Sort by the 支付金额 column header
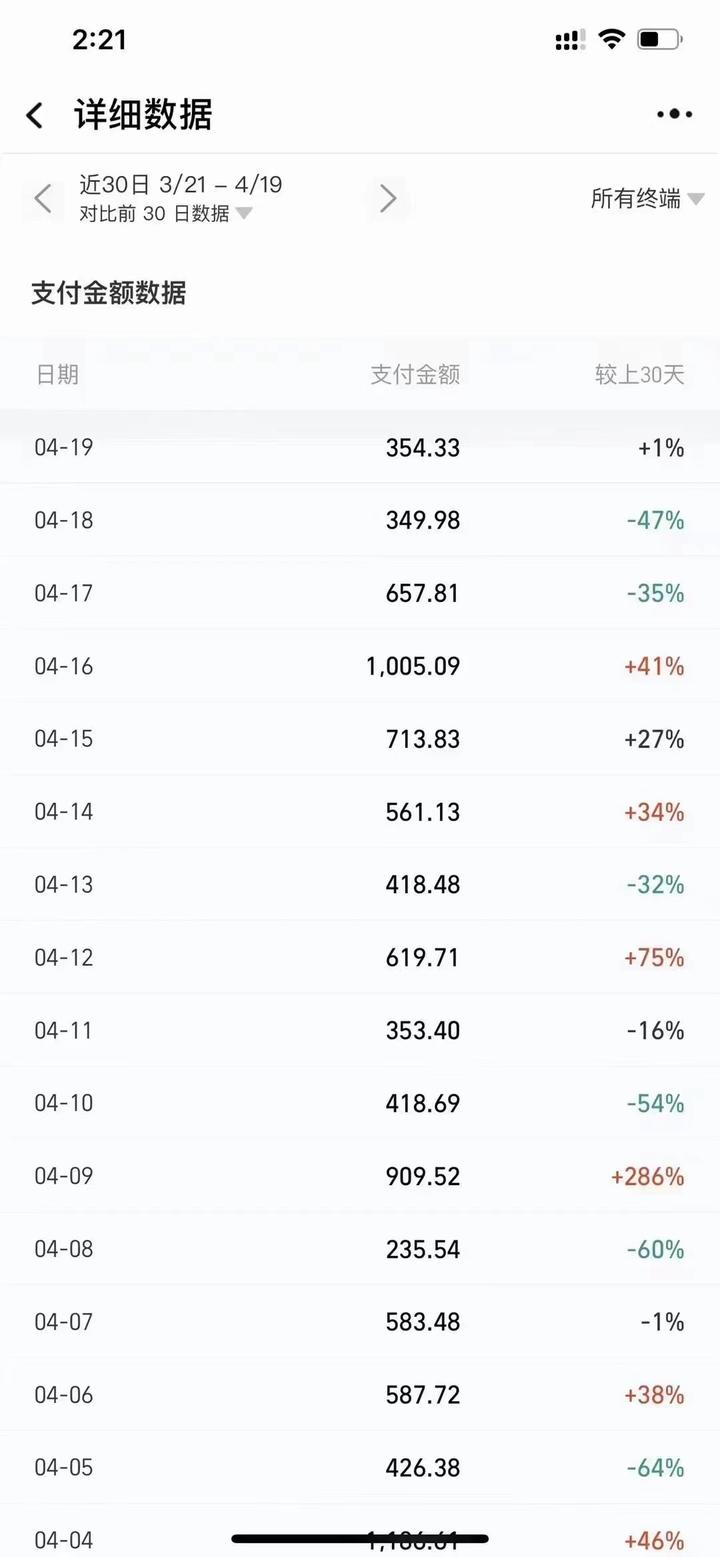The image size is (720, 1557). tap(415, 375)
